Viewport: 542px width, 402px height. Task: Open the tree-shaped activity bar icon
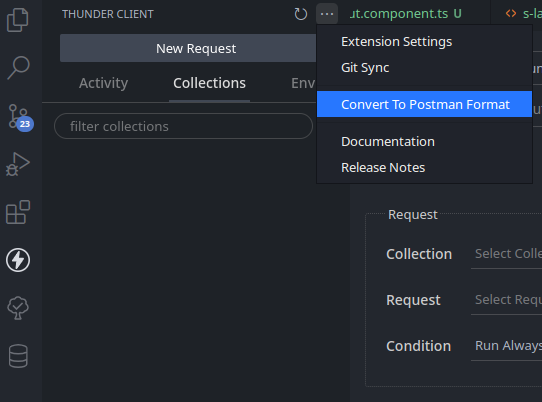pyautogui.click(x=18, y=308)
